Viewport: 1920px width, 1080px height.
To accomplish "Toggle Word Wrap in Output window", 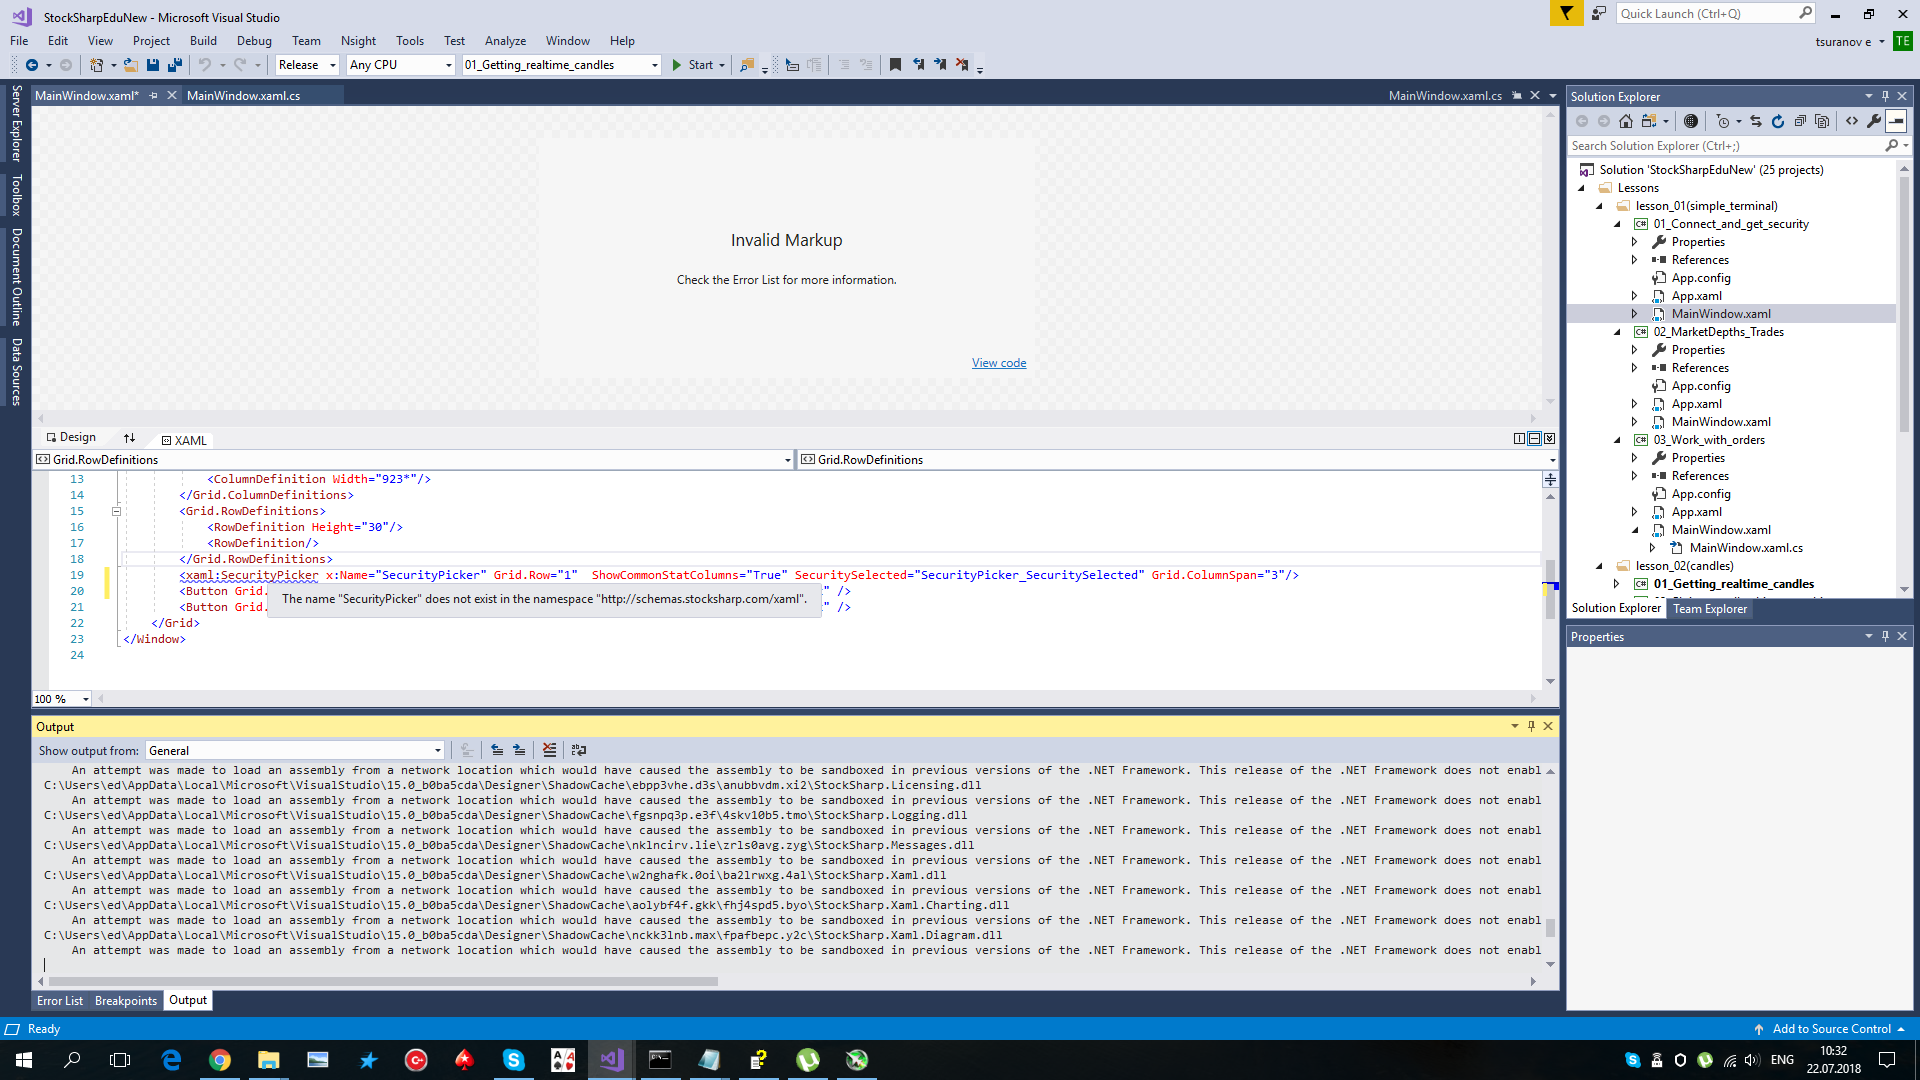I will click(x=579, y=750).
